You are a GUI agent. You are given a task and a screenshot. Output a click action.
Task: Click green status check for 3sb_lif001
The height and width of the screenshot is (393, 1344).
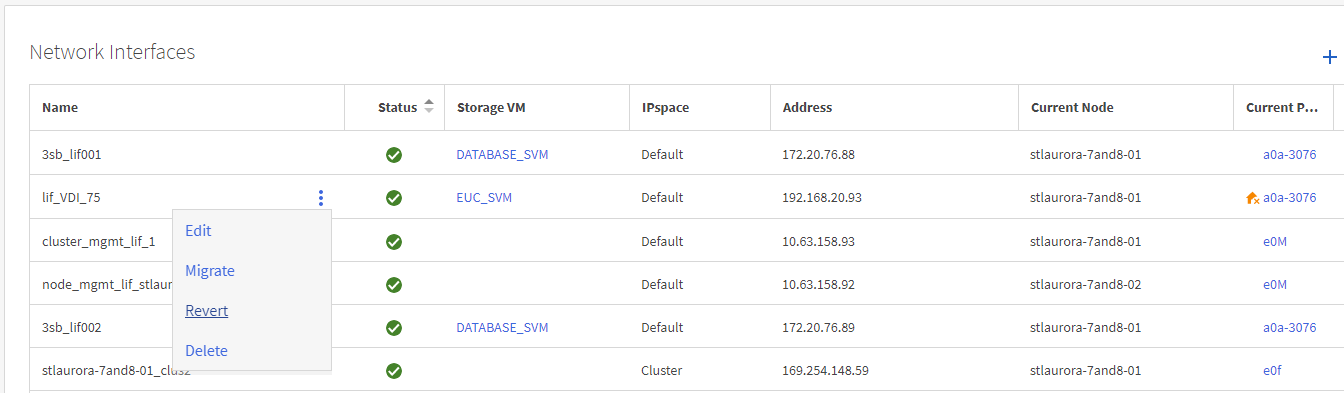click(x=394, y=155)
